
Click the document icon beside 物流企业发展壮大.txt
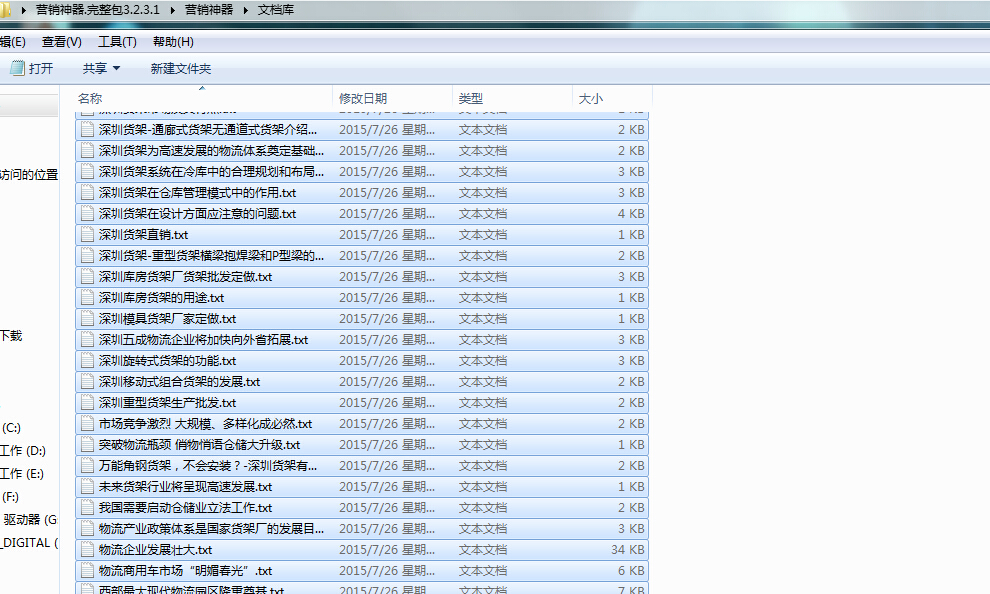88,549
